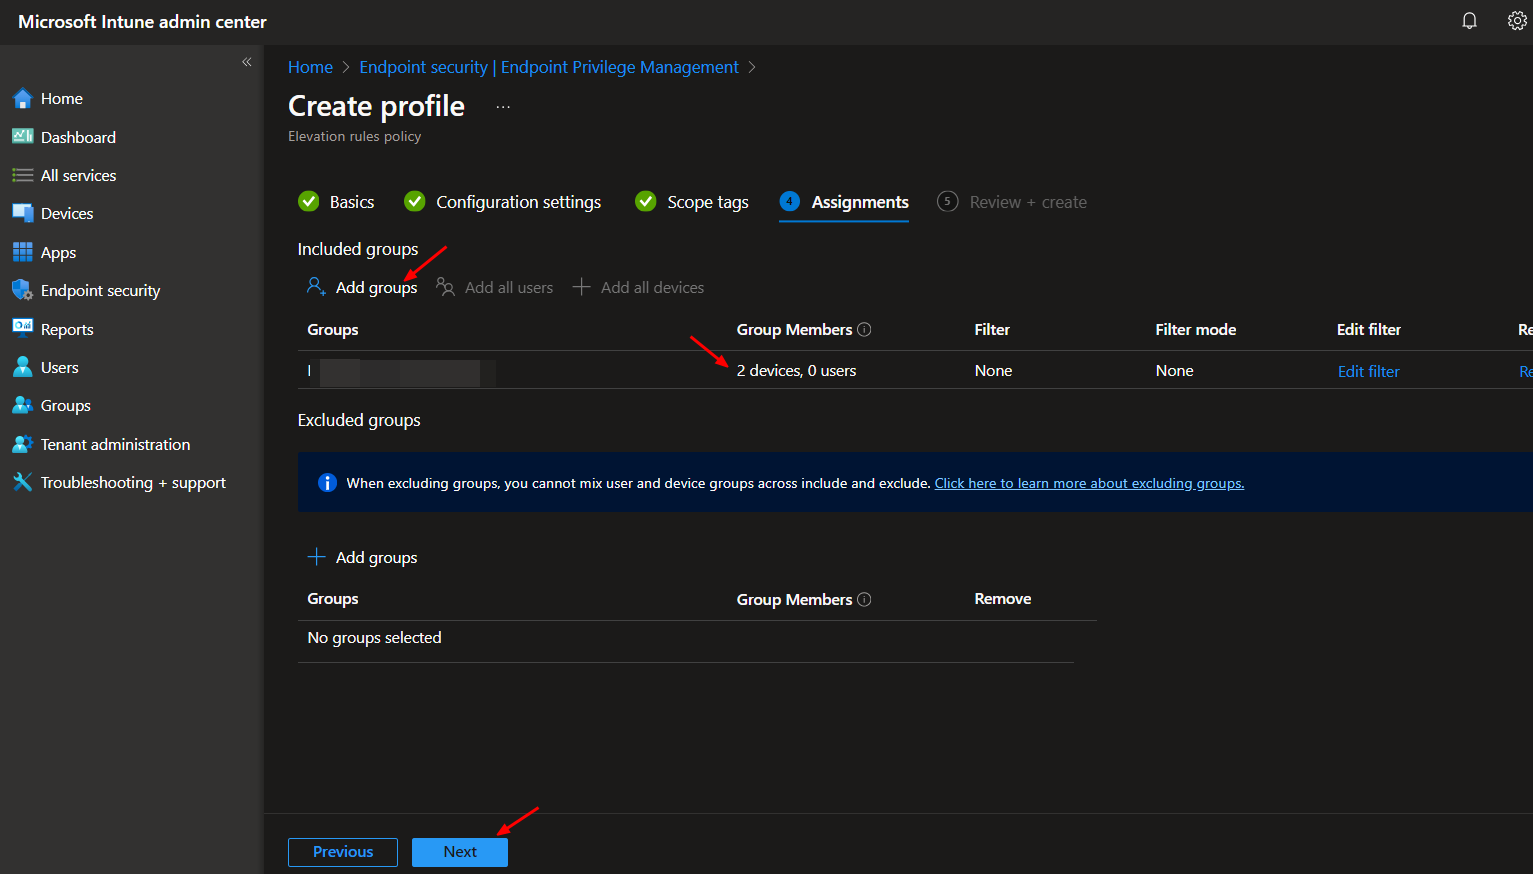Click the blue info icon in the exclusion notice
Image resolution: width=1533 pixels, height=874 pixels.
click(x=327, y=483)
